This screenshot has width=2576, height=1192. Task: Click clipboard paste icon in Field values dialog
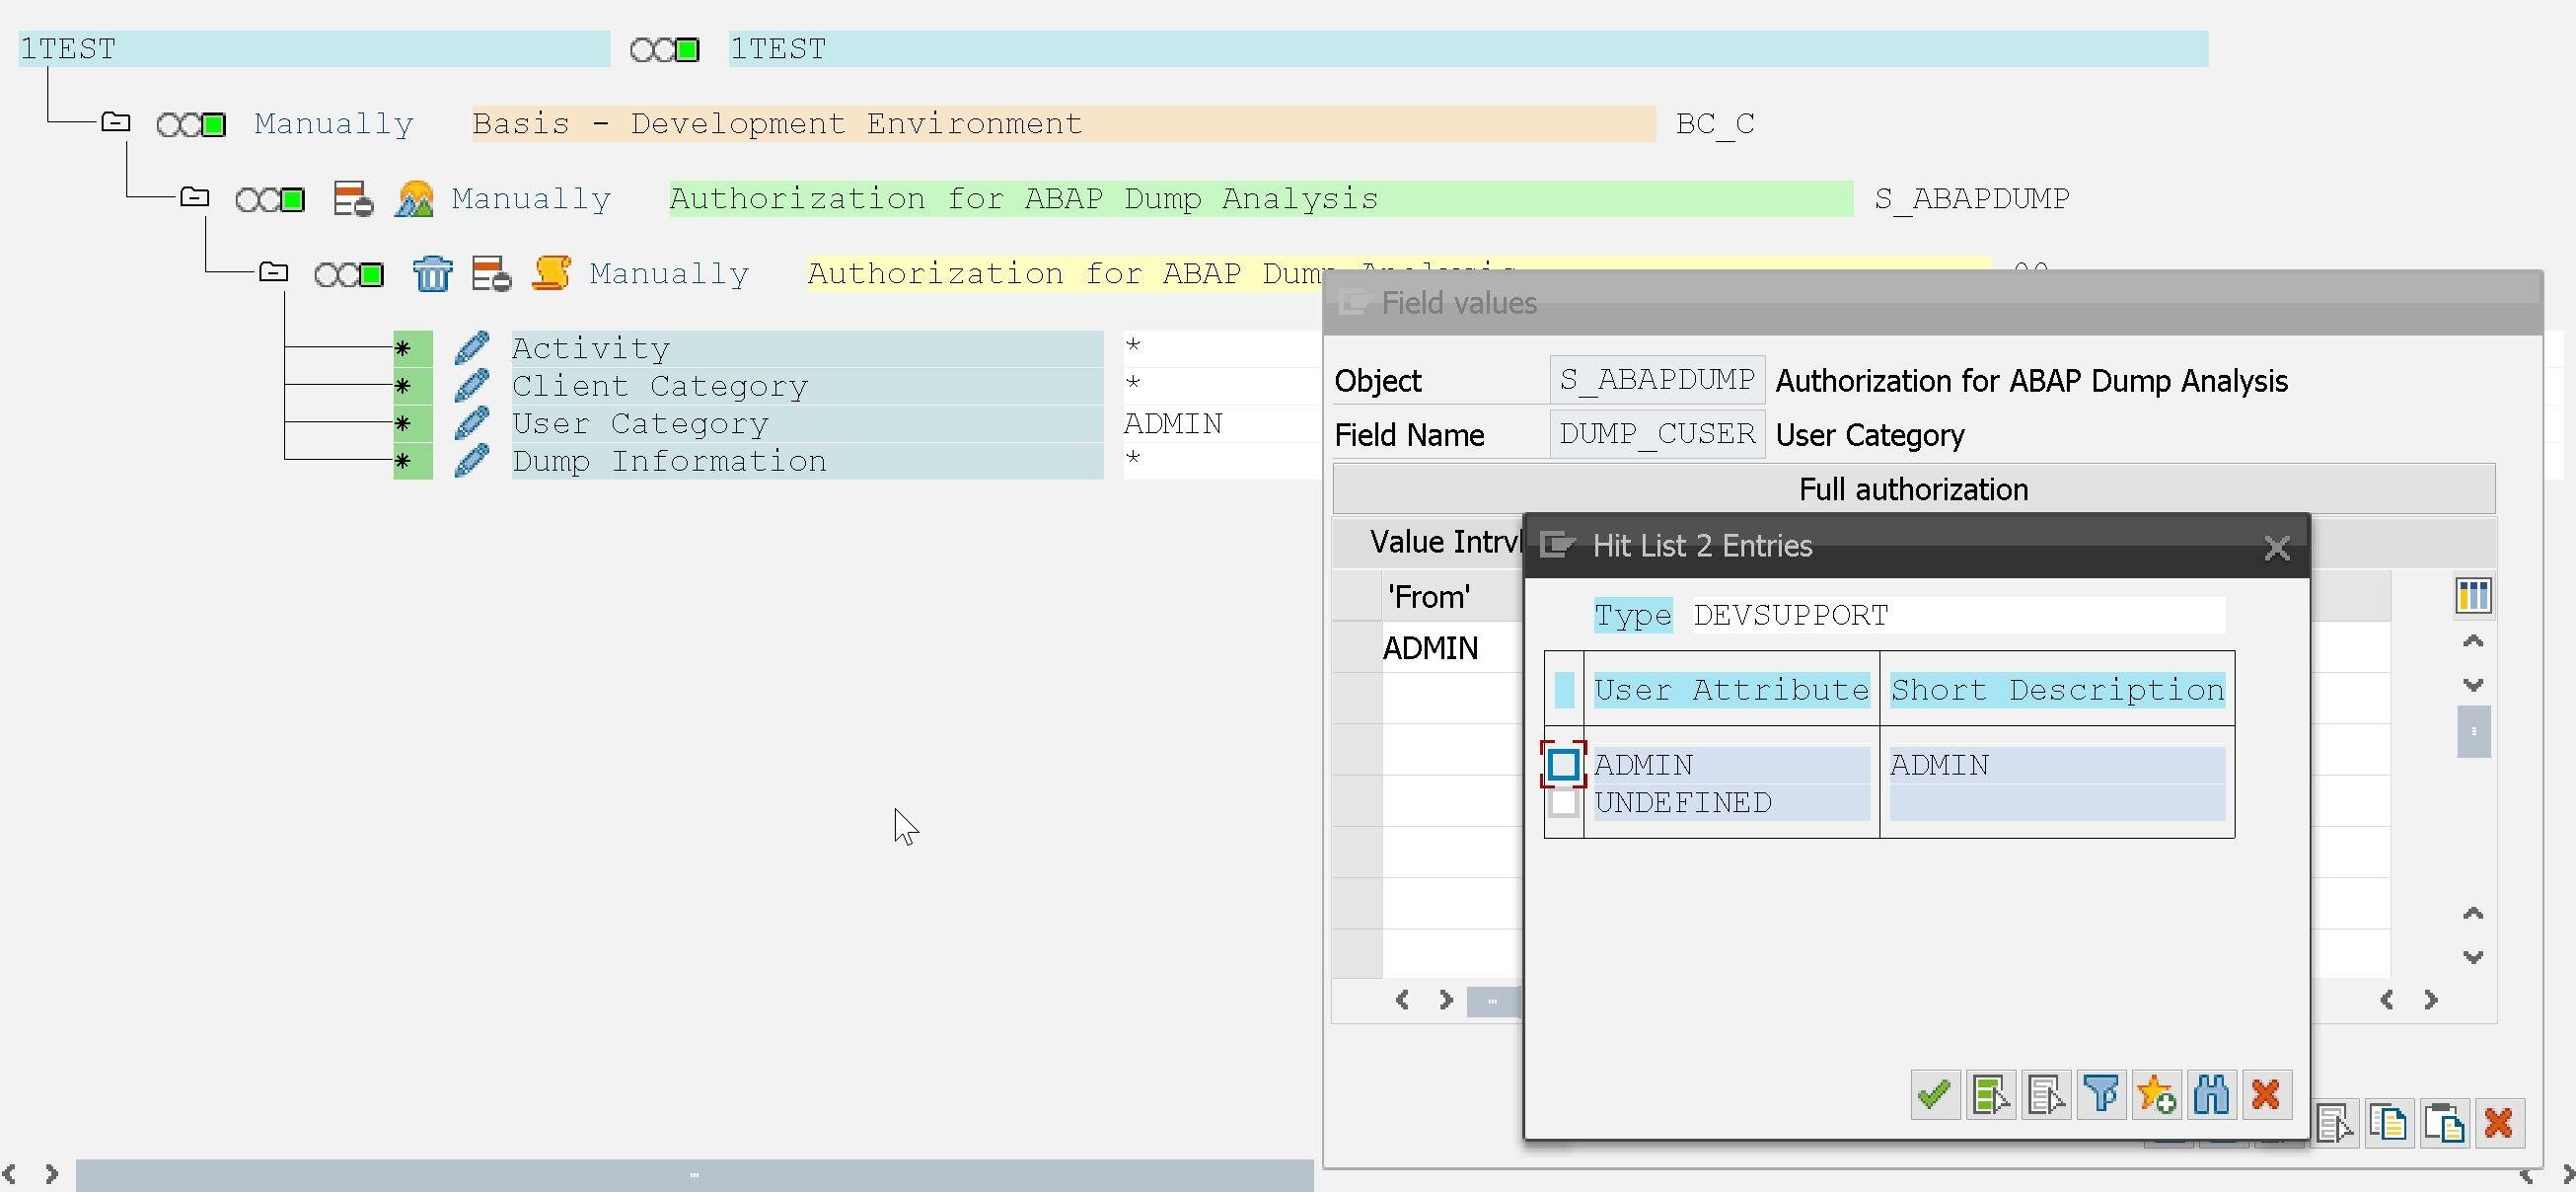2444,1123
